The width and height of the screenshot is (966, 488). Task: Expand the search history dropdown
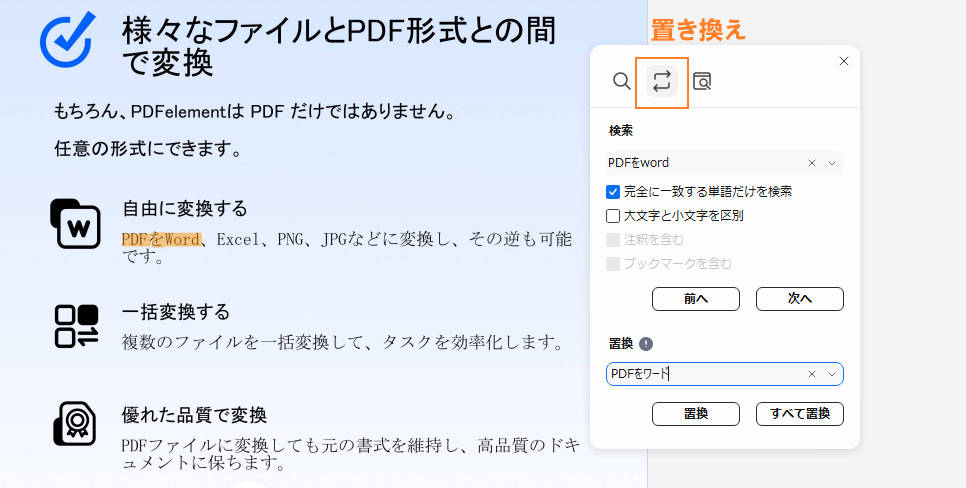831,162
